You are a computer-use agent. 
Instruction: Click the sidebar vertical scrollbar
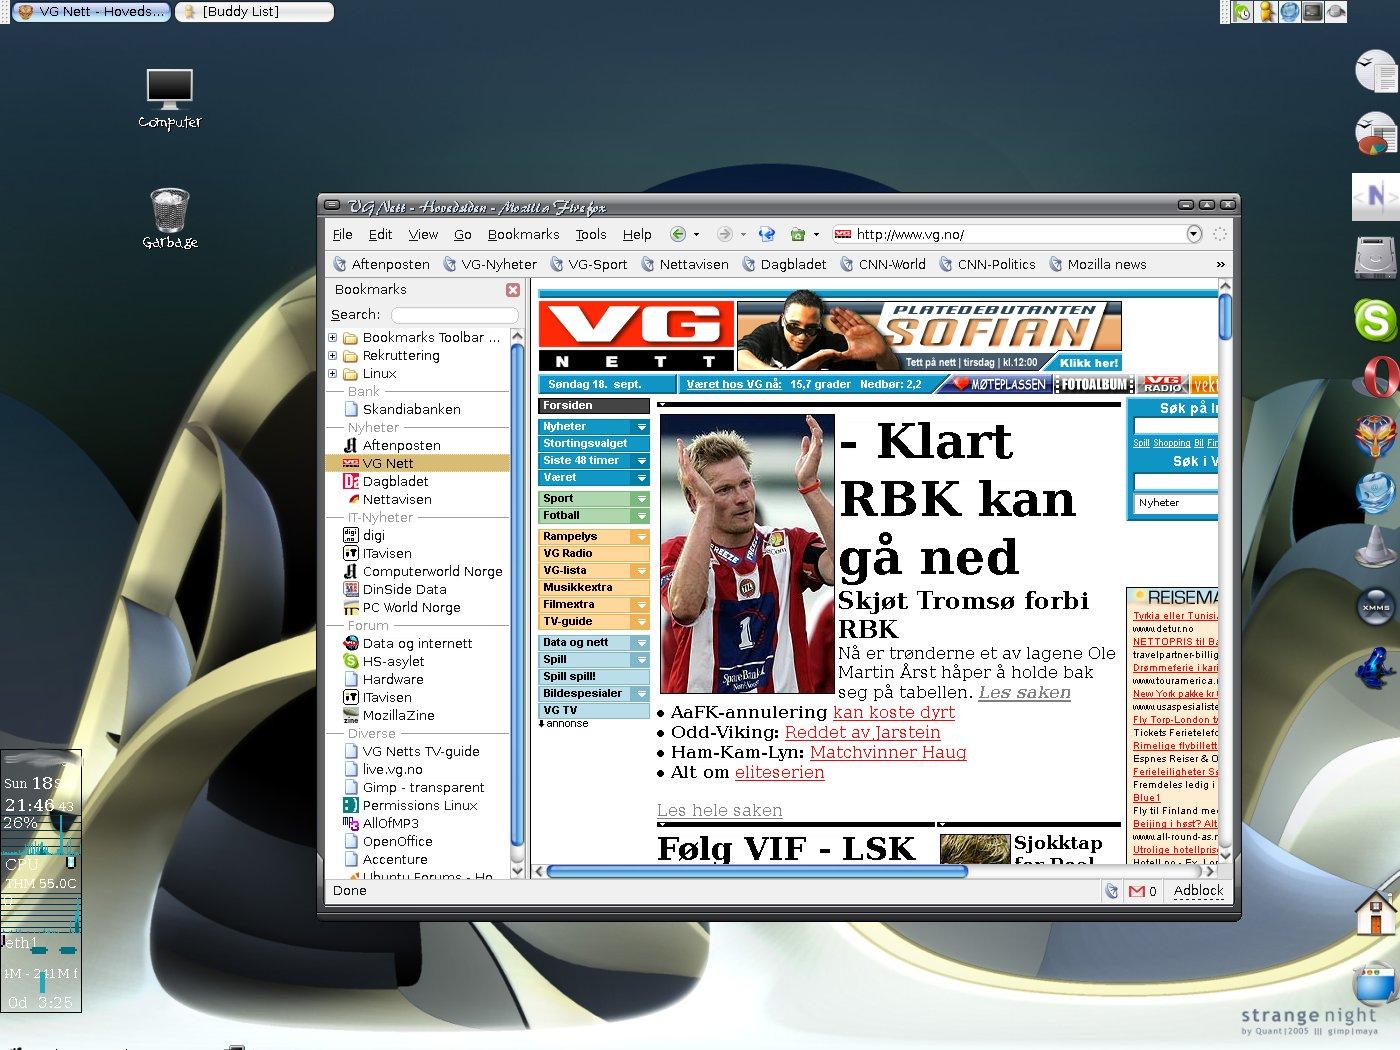[517, 596]
